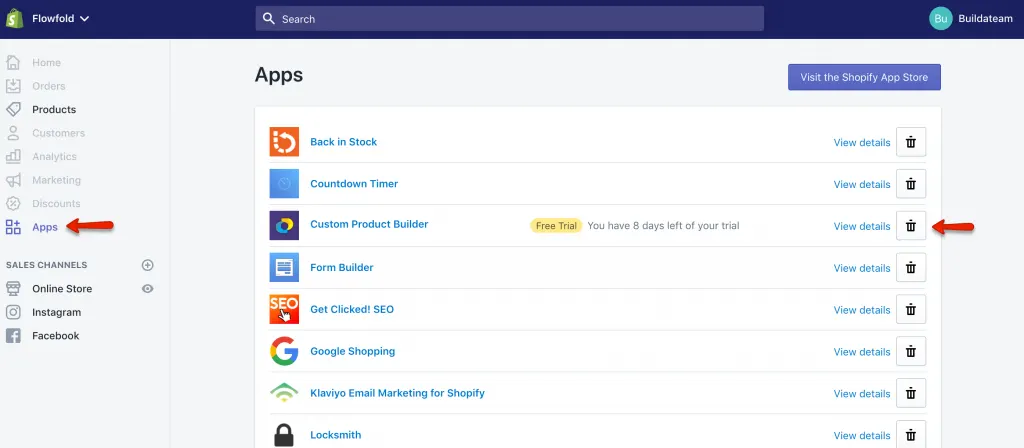Screen dimensions: 1024x448
Task: Open Customers in sidebar
Action: pyautogui.click(x=59, y=133)
